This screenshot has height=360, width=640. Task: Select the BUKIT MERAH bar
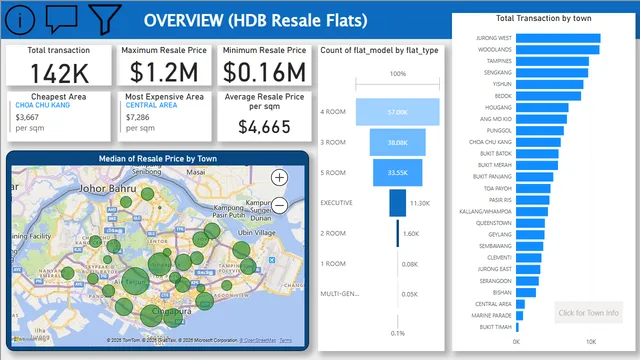[x=537, y=165]
